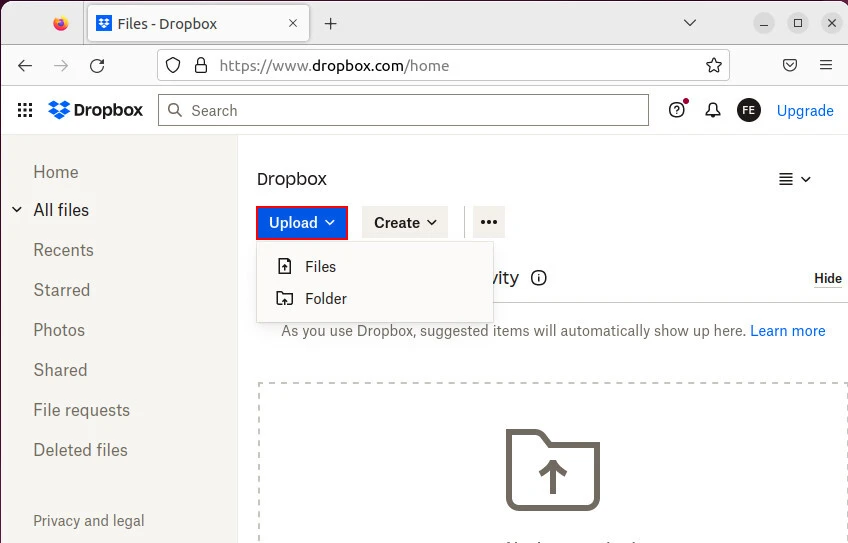
Task: Open the Dropbox app grid launcher icon
Action: click(x=26, y=111)
